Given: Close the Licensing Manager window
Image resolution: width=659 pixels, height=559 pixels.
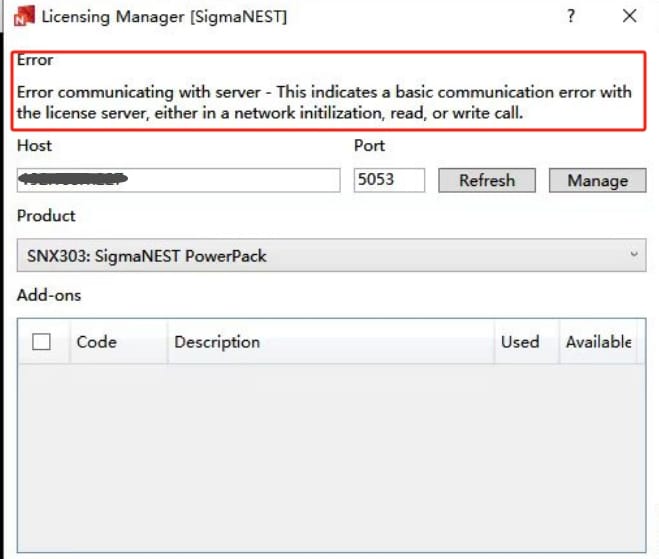Looking at the screenshot, I should pos(629,16).
